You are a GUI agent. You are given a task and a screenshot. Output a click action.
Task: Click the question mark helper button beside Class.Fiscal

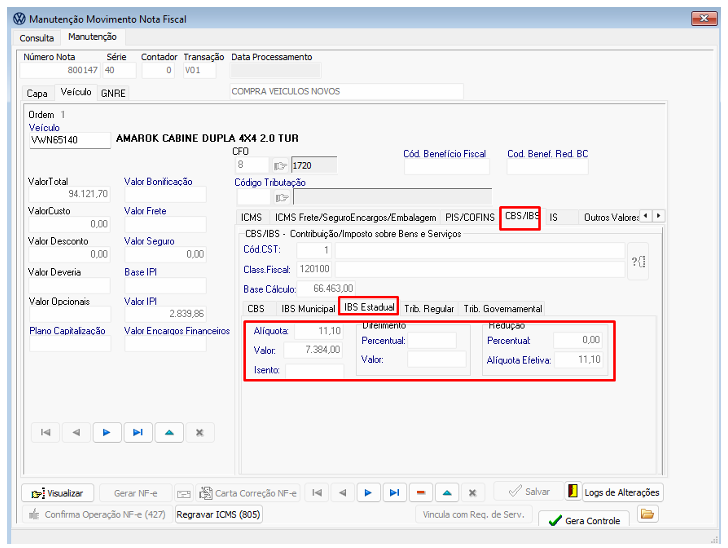click(x=639, y=260)
